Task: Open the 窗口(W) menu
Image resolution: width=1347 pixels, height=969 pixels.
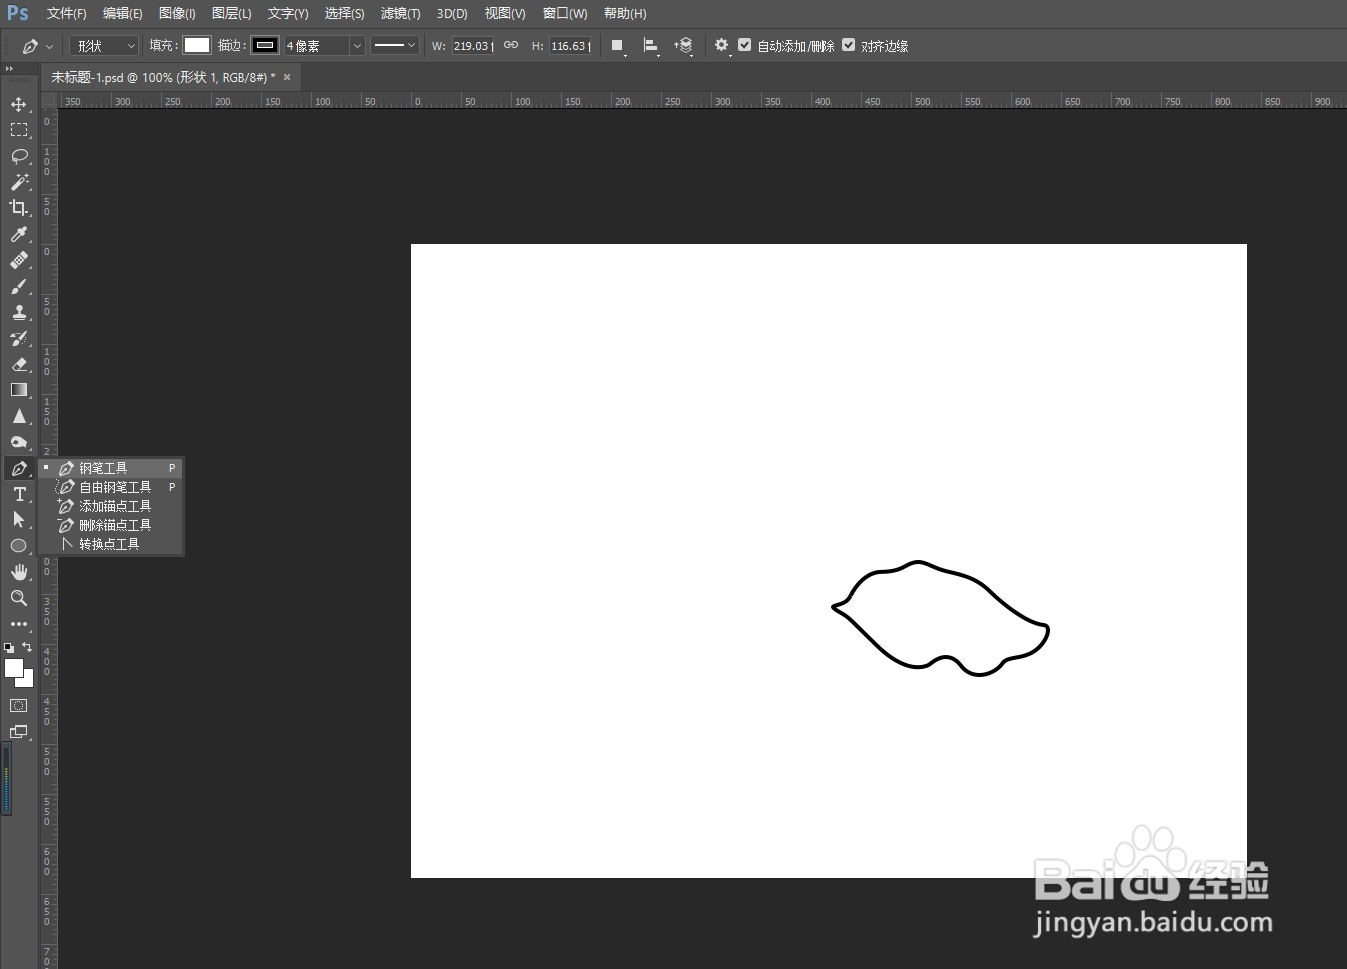Action: [x=565, y=14]
